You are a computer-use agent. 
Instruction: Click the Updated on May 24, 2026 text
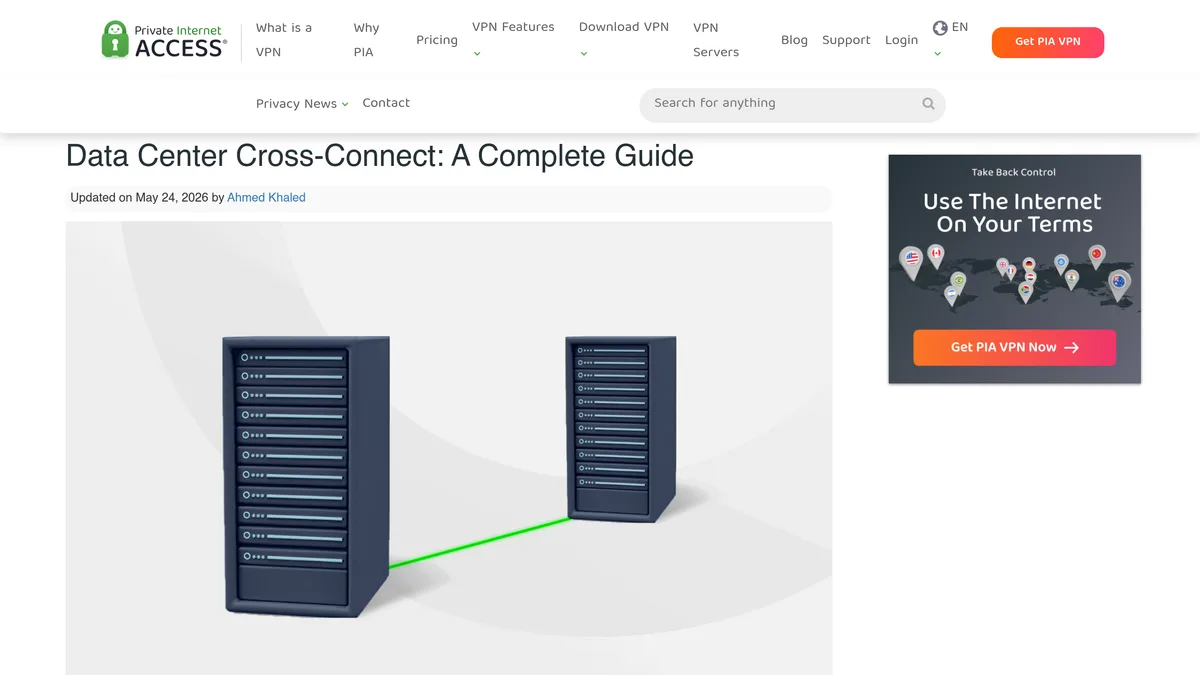tap(139, 198)
